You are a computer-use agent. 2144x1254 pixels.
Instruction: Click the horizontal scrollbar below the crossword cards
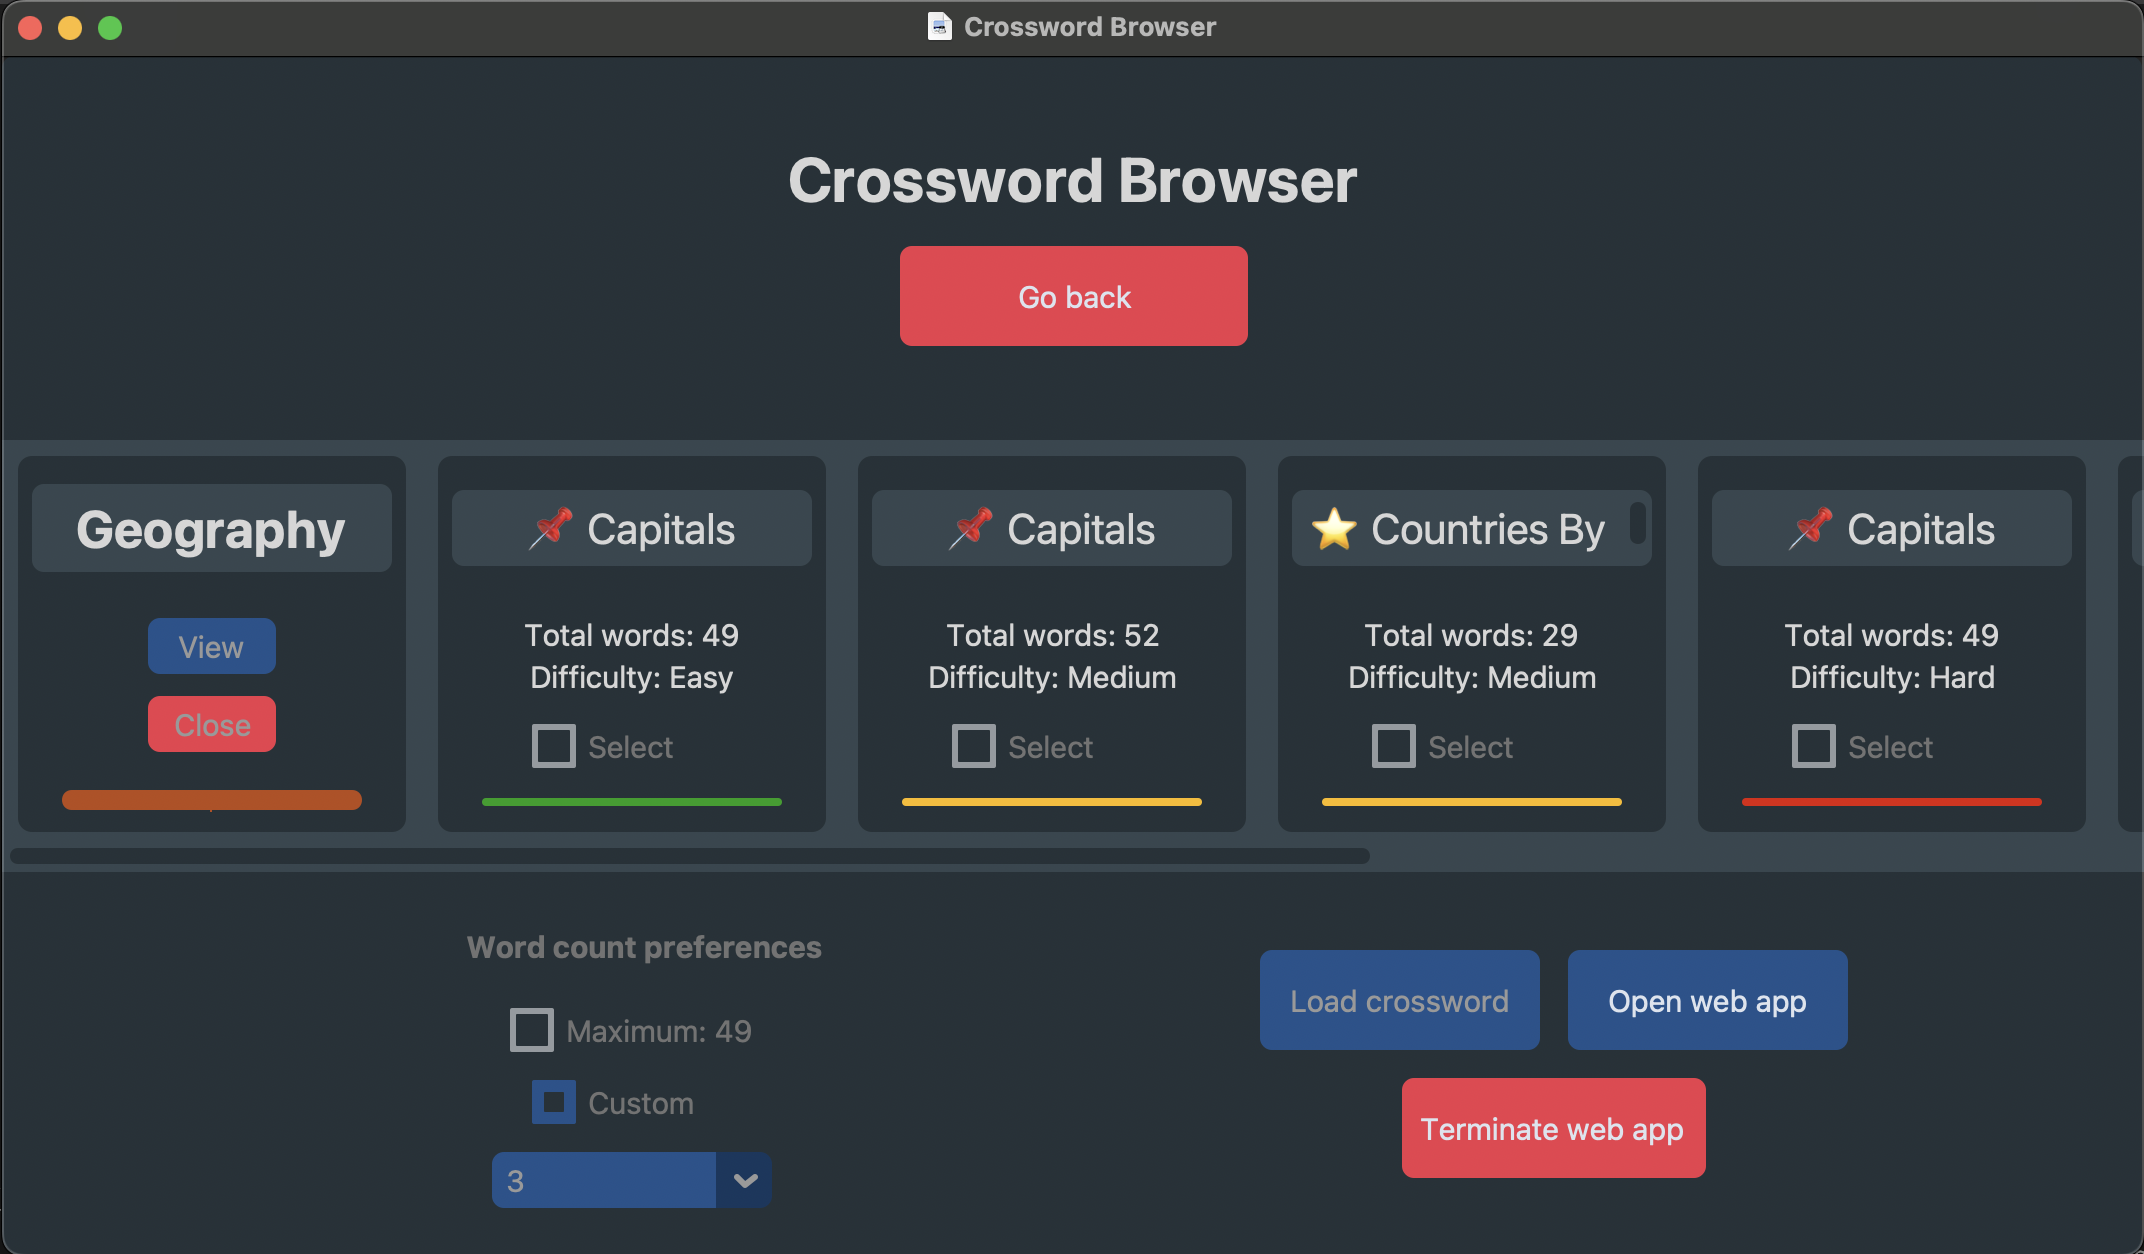click(x=690, y=854)
